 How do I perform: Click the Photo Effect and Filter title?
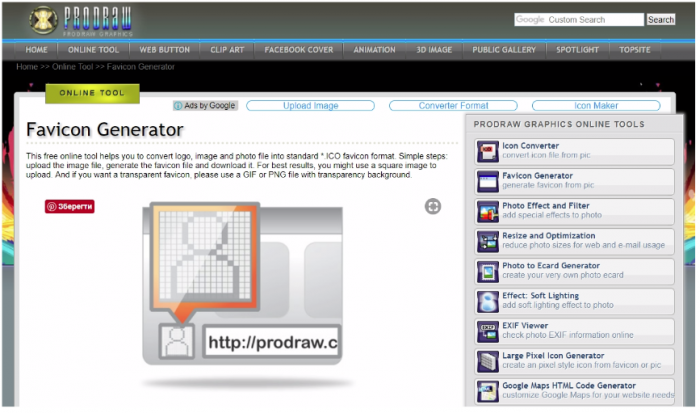[x=546, y=206]
